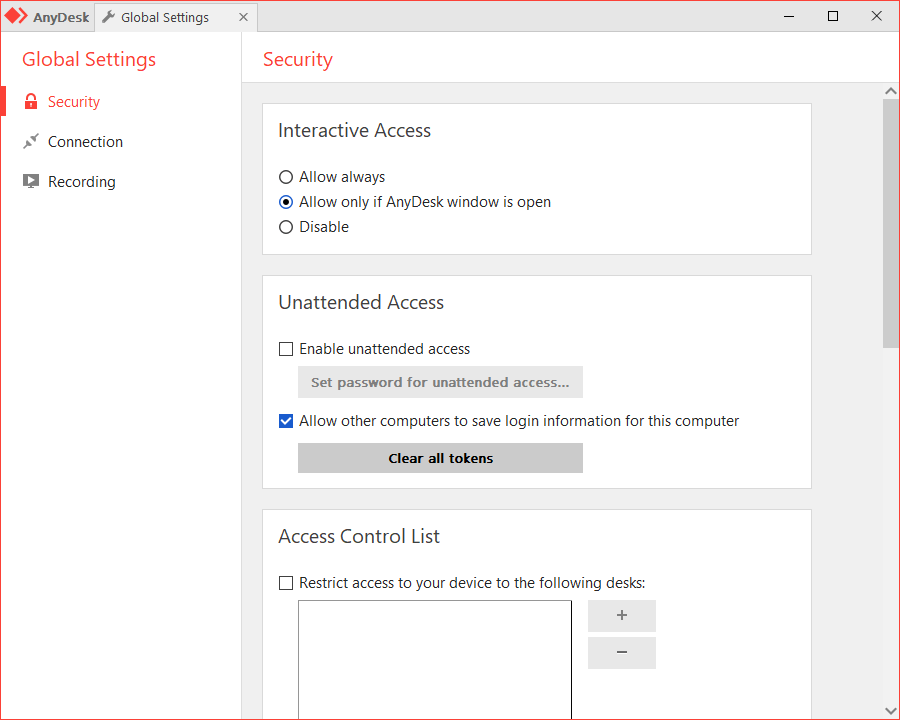Image resolution: width=900 pixels, height=720 pixels.
Task: Close the Global Settings tab
Action: click(243, 17)
